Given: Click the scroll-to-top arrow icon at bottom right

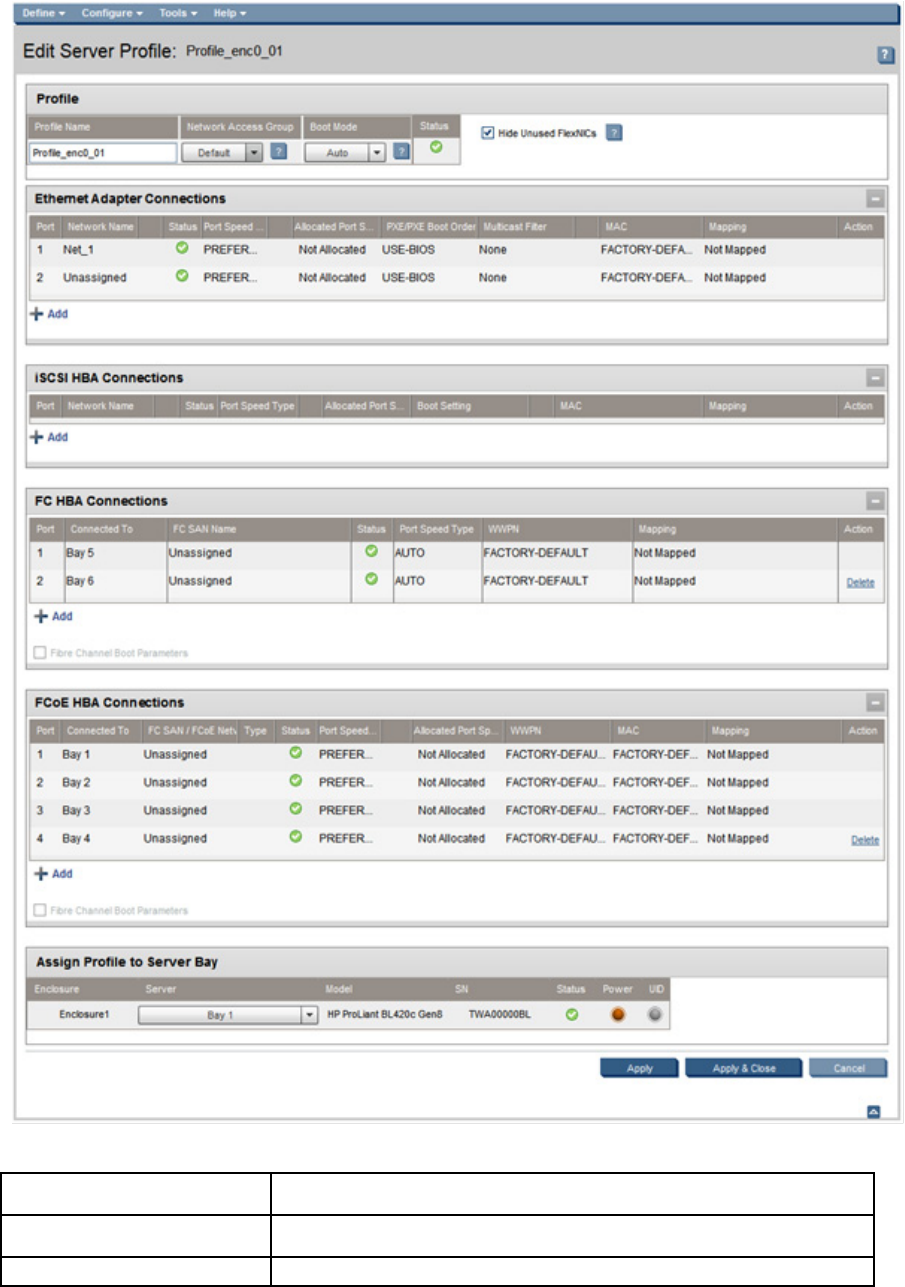Looking at the screenshot, I should click(873, 1111).
